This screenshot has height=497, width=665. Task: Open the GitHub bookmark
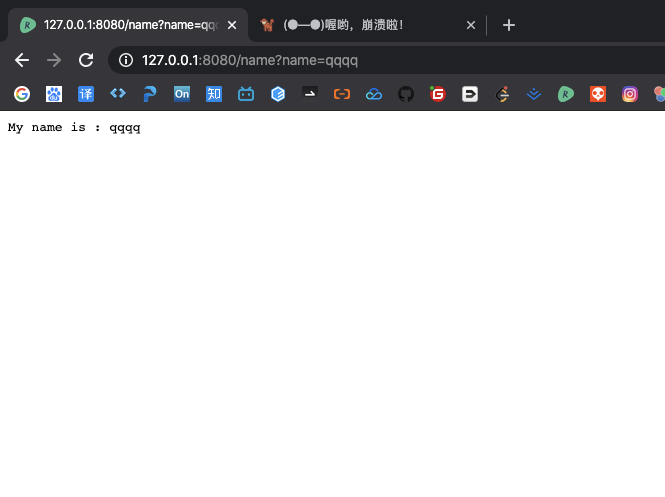point(406,94)
